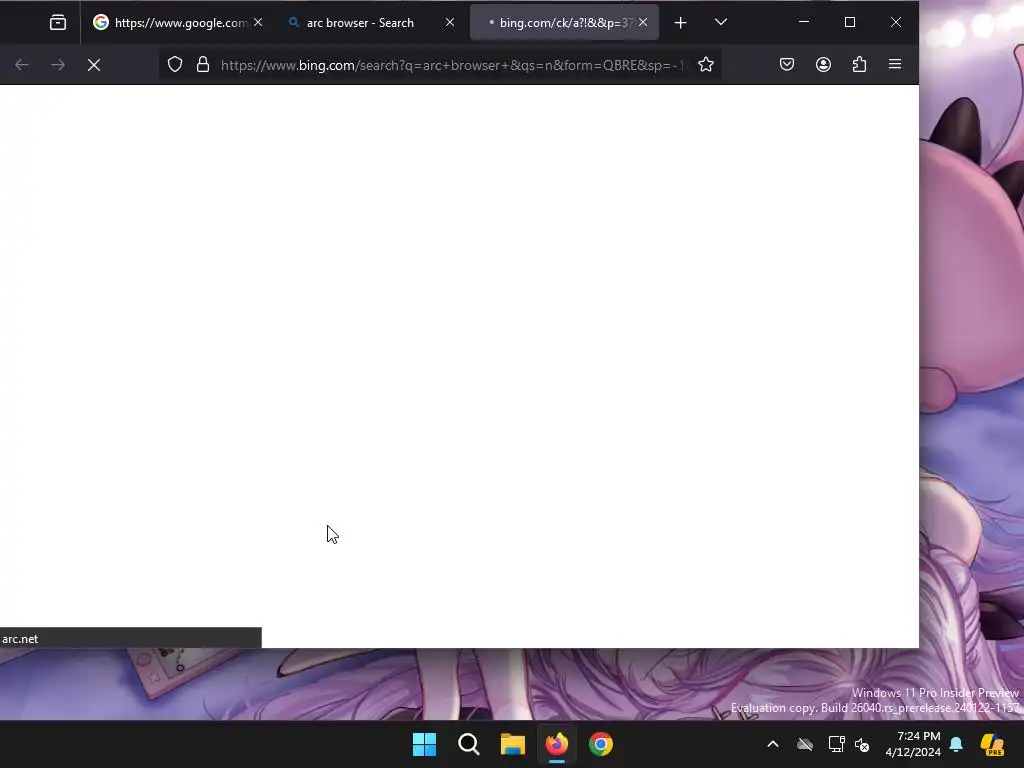Switch to the arc browser - Search tab

coord(370,23)
